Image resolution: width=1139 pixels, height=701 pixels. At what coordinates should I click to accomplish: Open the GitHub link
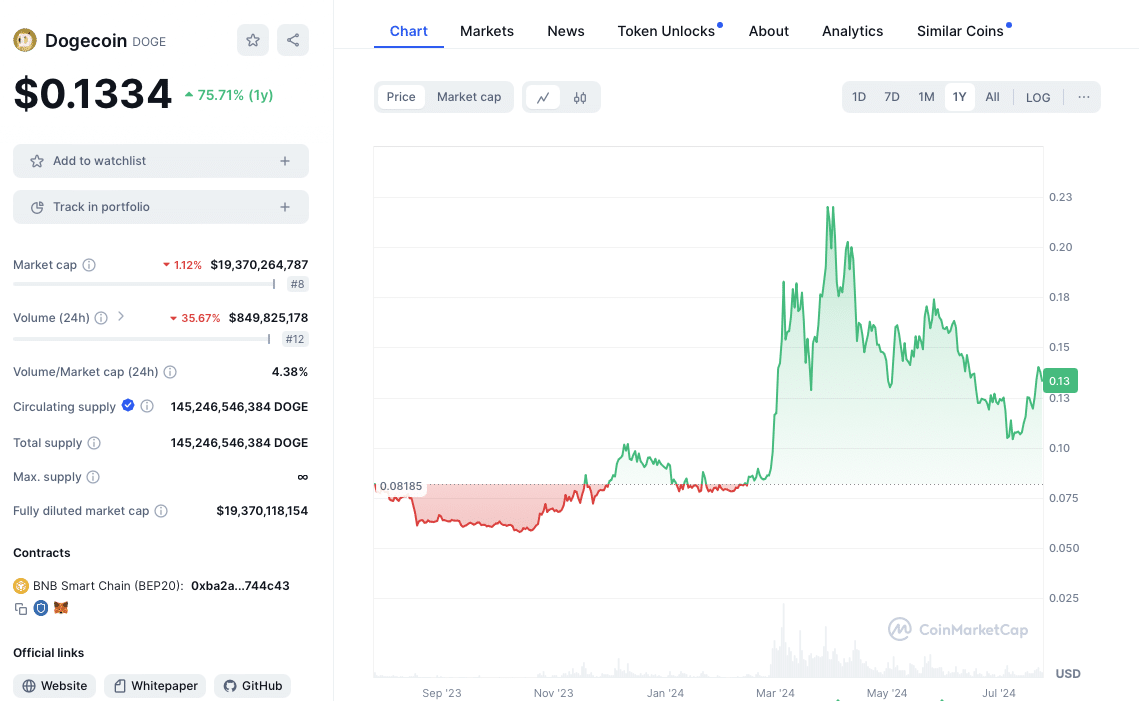252,686
